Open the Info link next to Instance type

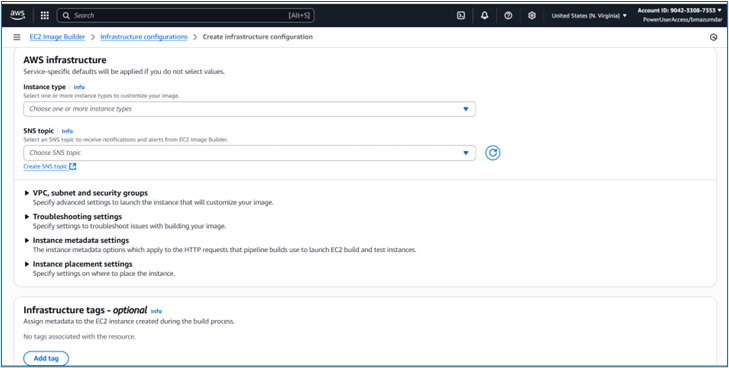point(79,87)
